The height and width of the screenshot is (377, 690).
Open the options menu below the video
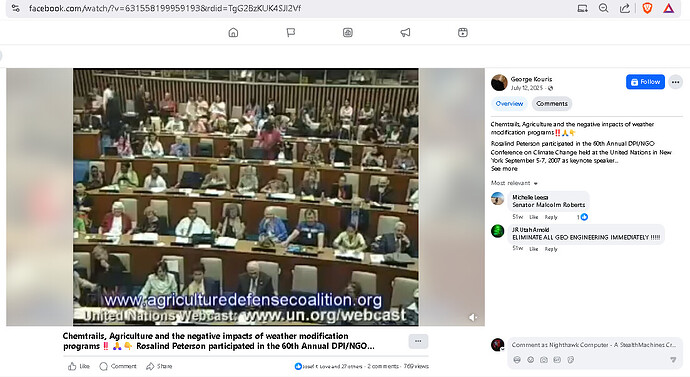(x=418, y=341)
